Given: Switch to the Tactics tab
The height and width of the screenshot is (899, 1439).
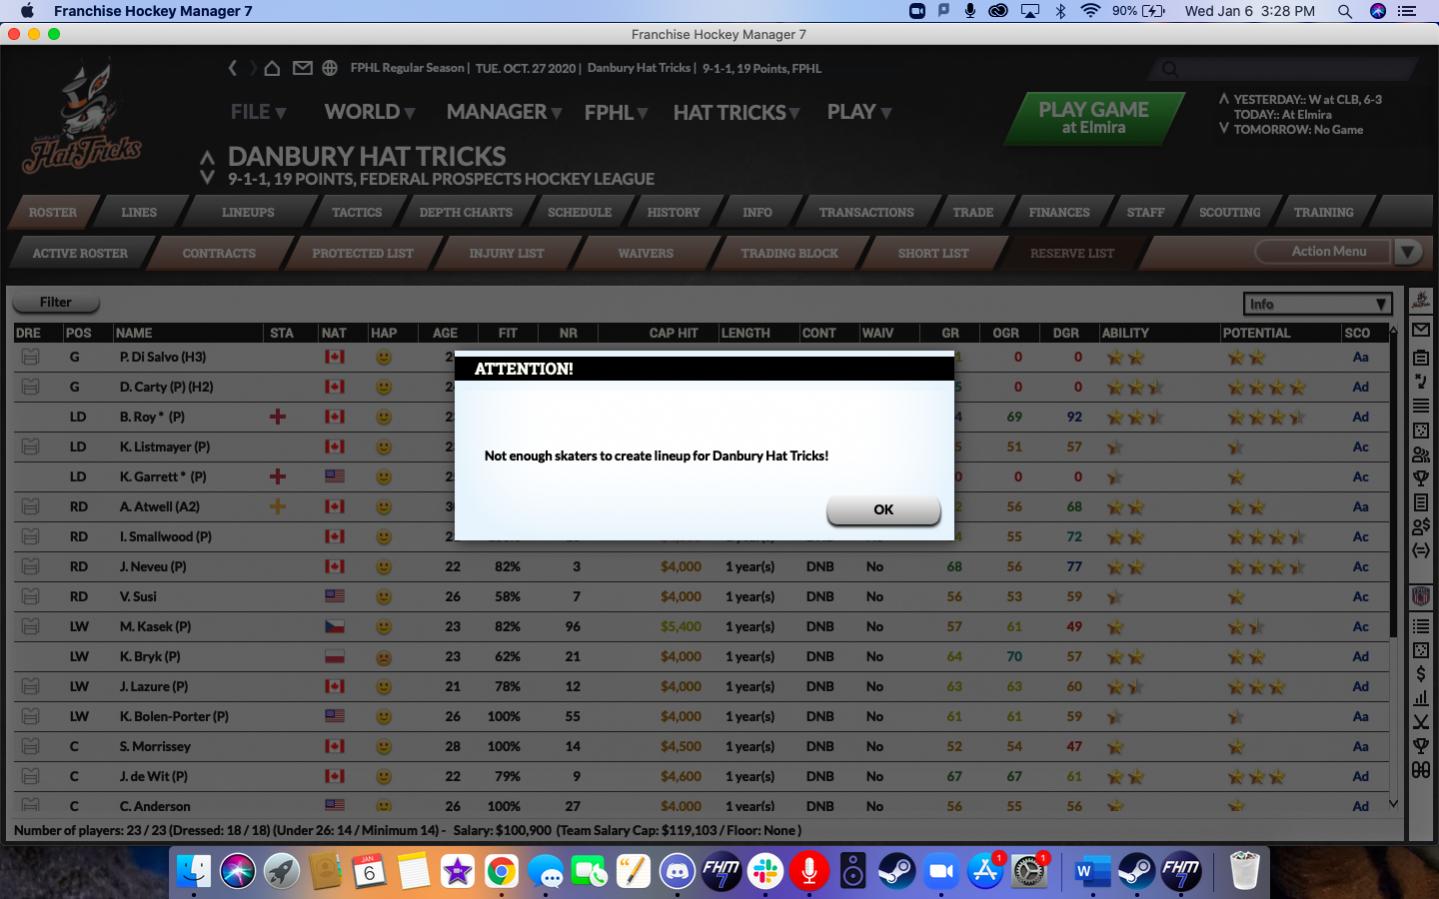Looking at the screenshot, I should point(357,212).
